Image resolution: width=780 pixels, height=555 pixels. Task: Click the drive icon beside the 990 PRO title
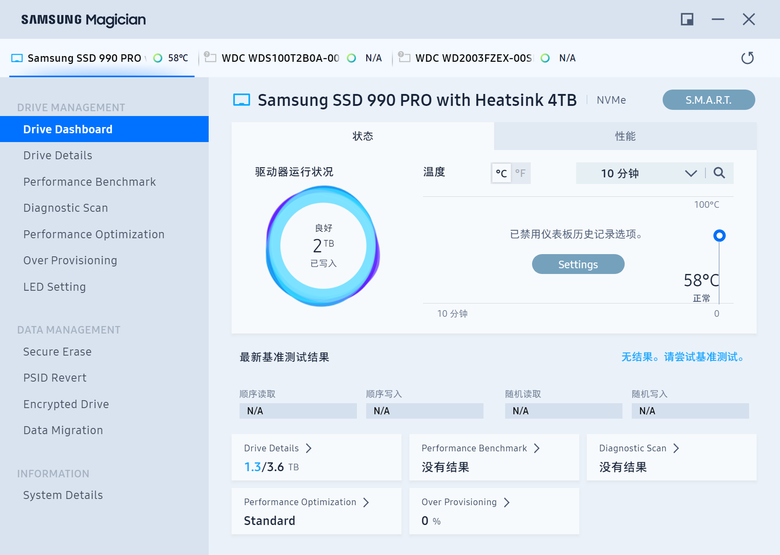click(x=242, y=100)
